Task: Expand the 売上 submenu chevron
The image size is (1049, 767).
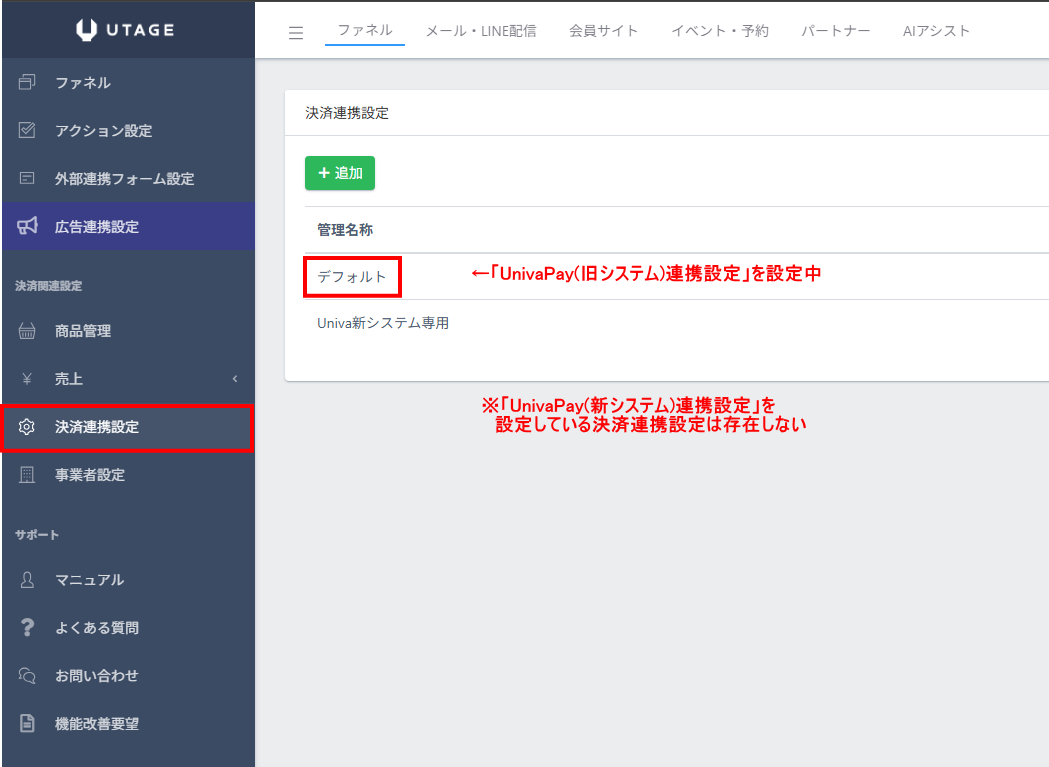Action: pos(235,379)
